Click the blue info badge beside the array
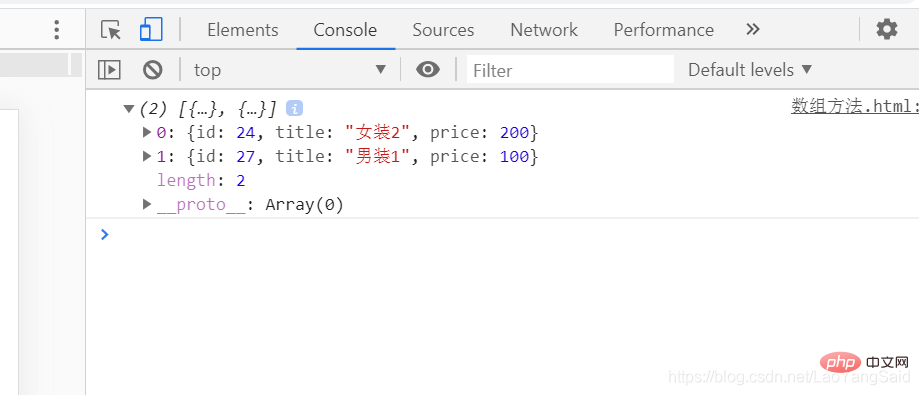This screenshot has height=395, width=919. tap(294, 108)
